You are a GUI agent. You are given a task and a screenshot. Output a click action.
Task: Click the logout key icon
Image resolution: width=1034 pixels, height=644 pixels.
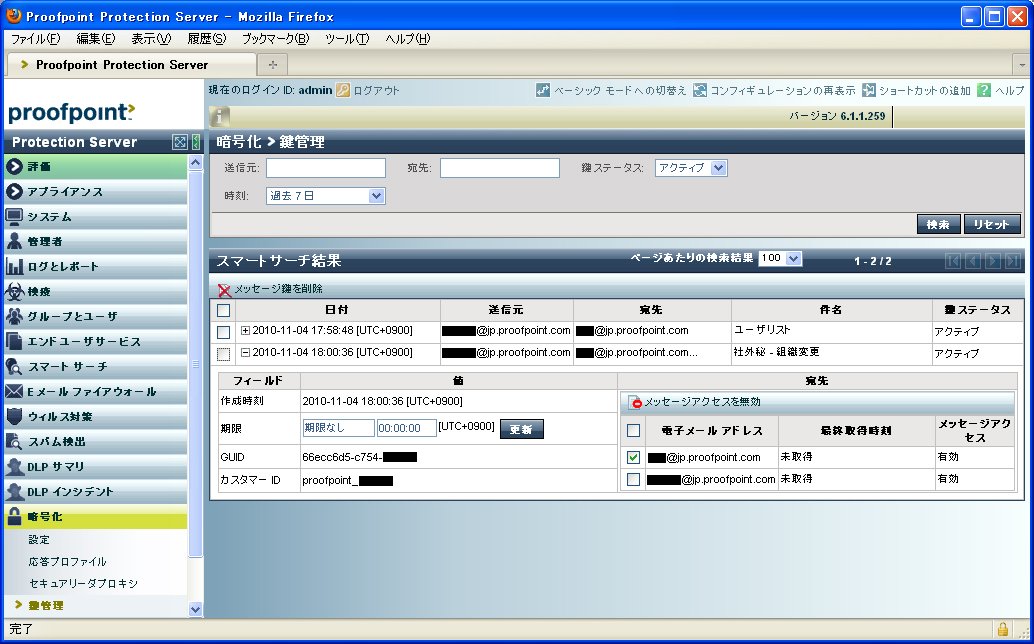pyautogui.click(x=343, y=90)
